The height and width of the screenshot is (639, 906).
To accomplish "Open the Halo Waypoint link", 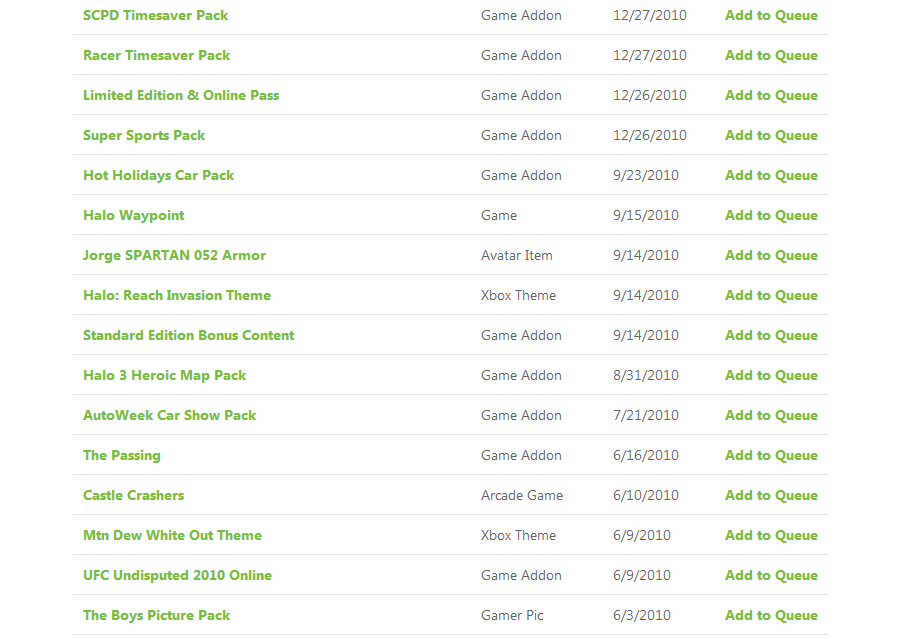I will [x=133, y=216].
